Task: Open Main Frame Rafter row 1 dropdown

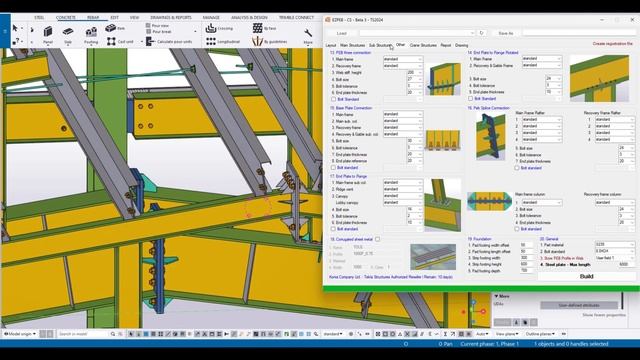Action: point(542,119)
